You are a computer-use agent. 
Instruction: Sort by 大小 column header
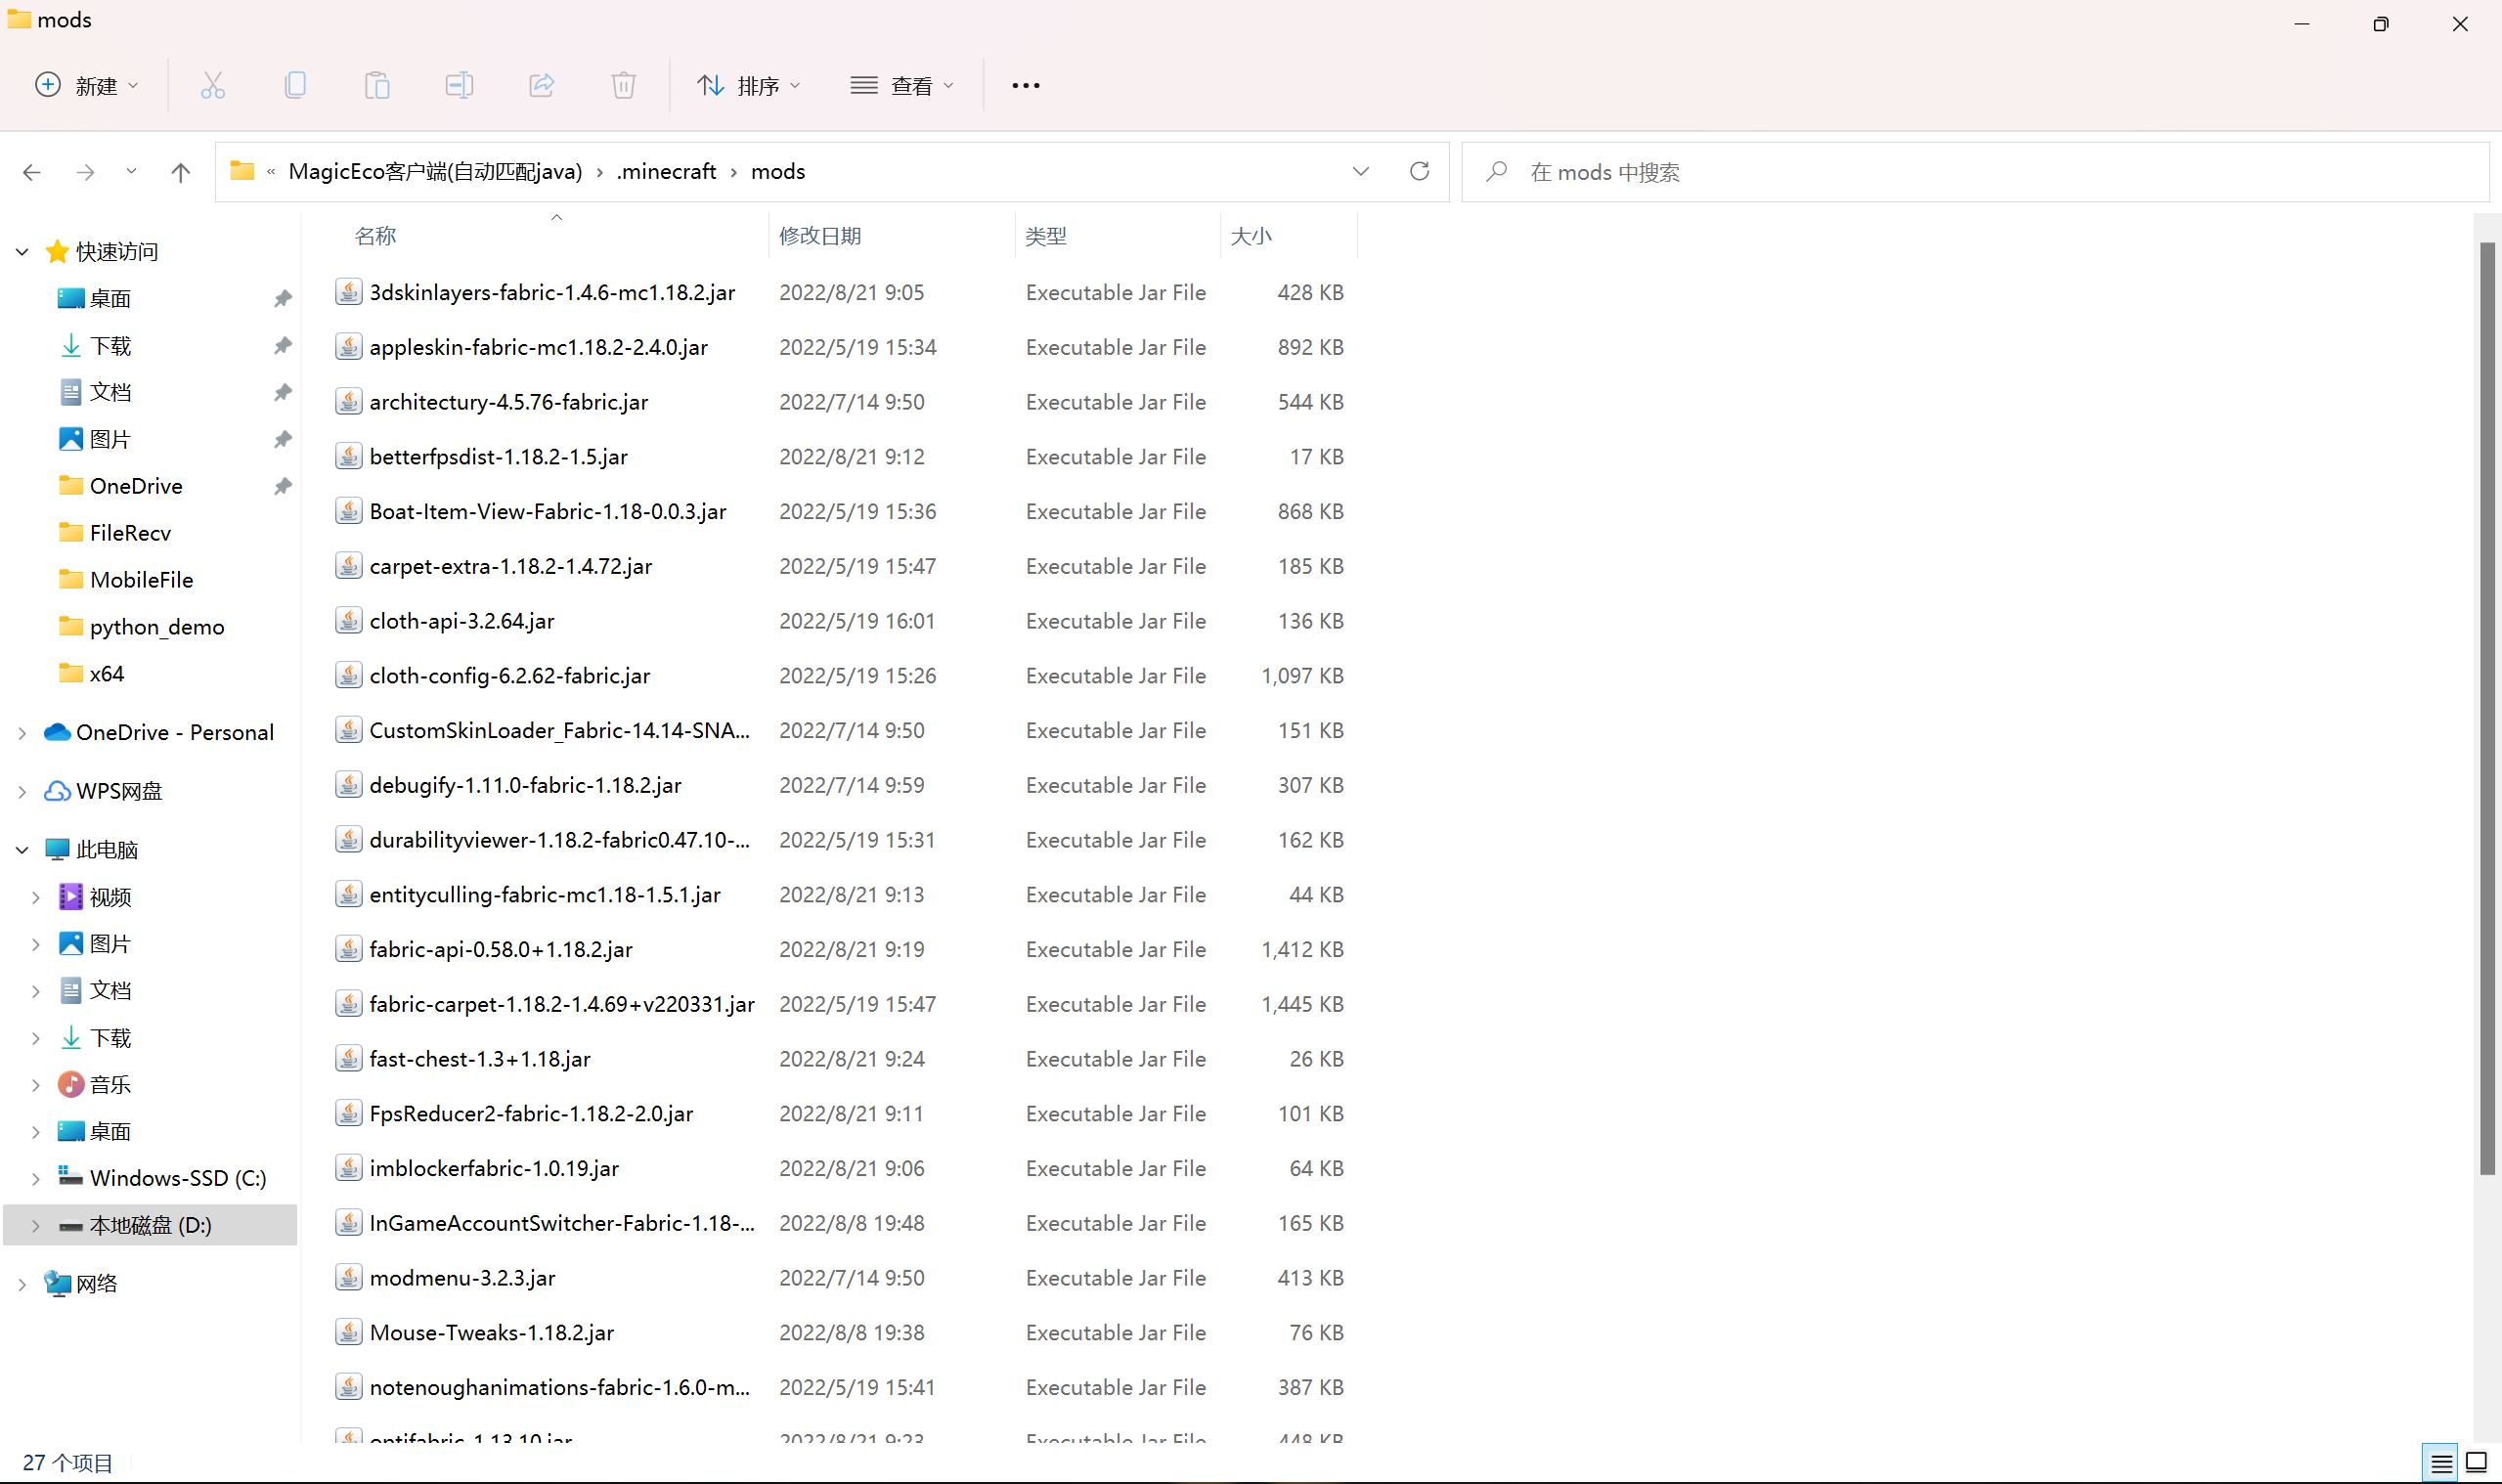(x=1251, y=236)
